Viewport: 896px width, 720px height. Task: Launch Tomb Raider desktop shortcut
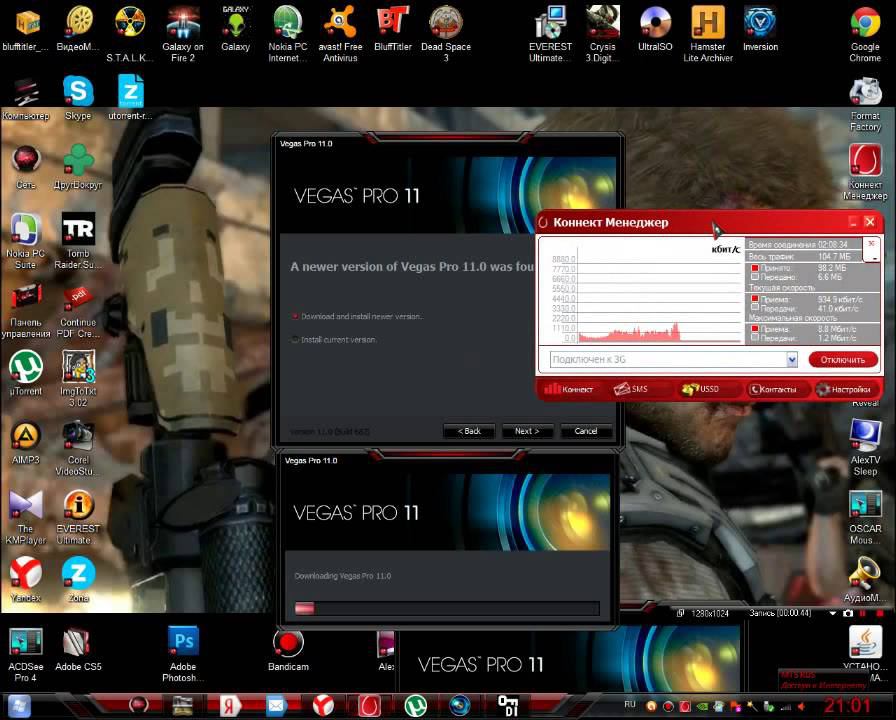point(78,241)
